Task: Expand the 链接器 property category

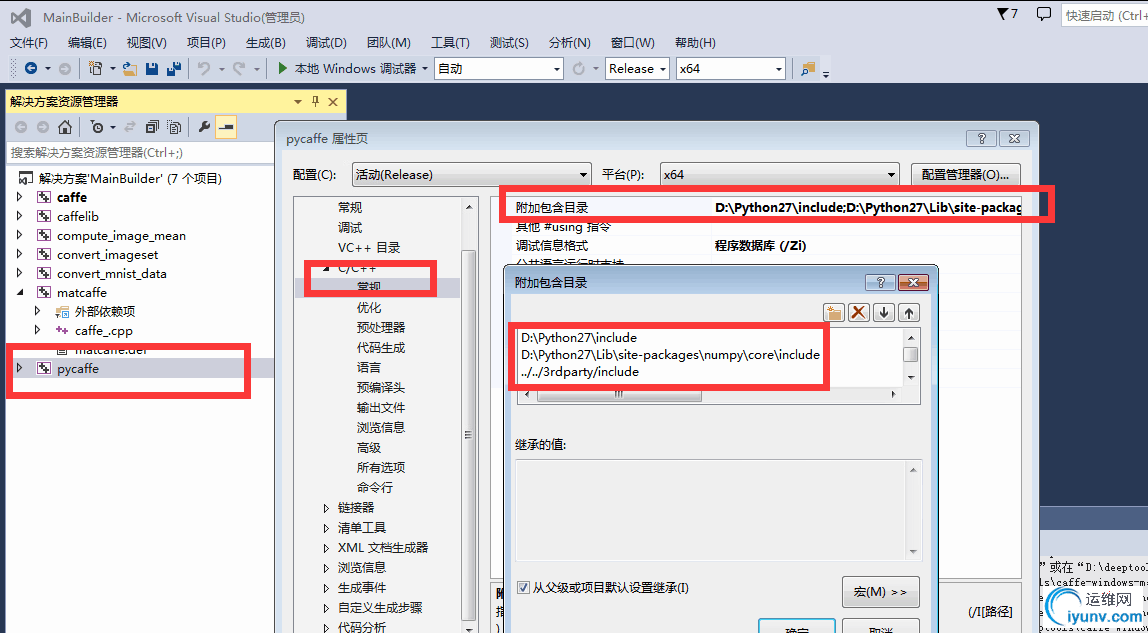Action: (x=327, y=507)
